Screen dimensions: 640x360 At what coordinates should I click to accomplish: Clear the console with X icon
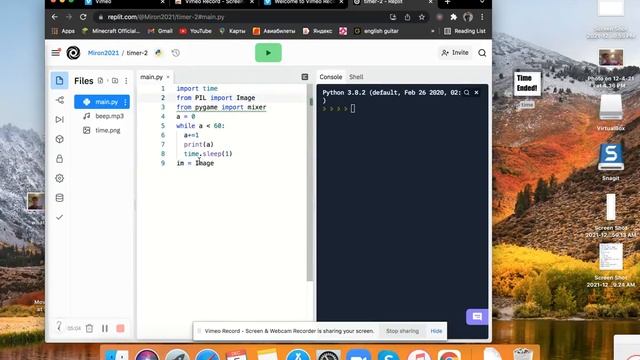click(x=476, y=93)
